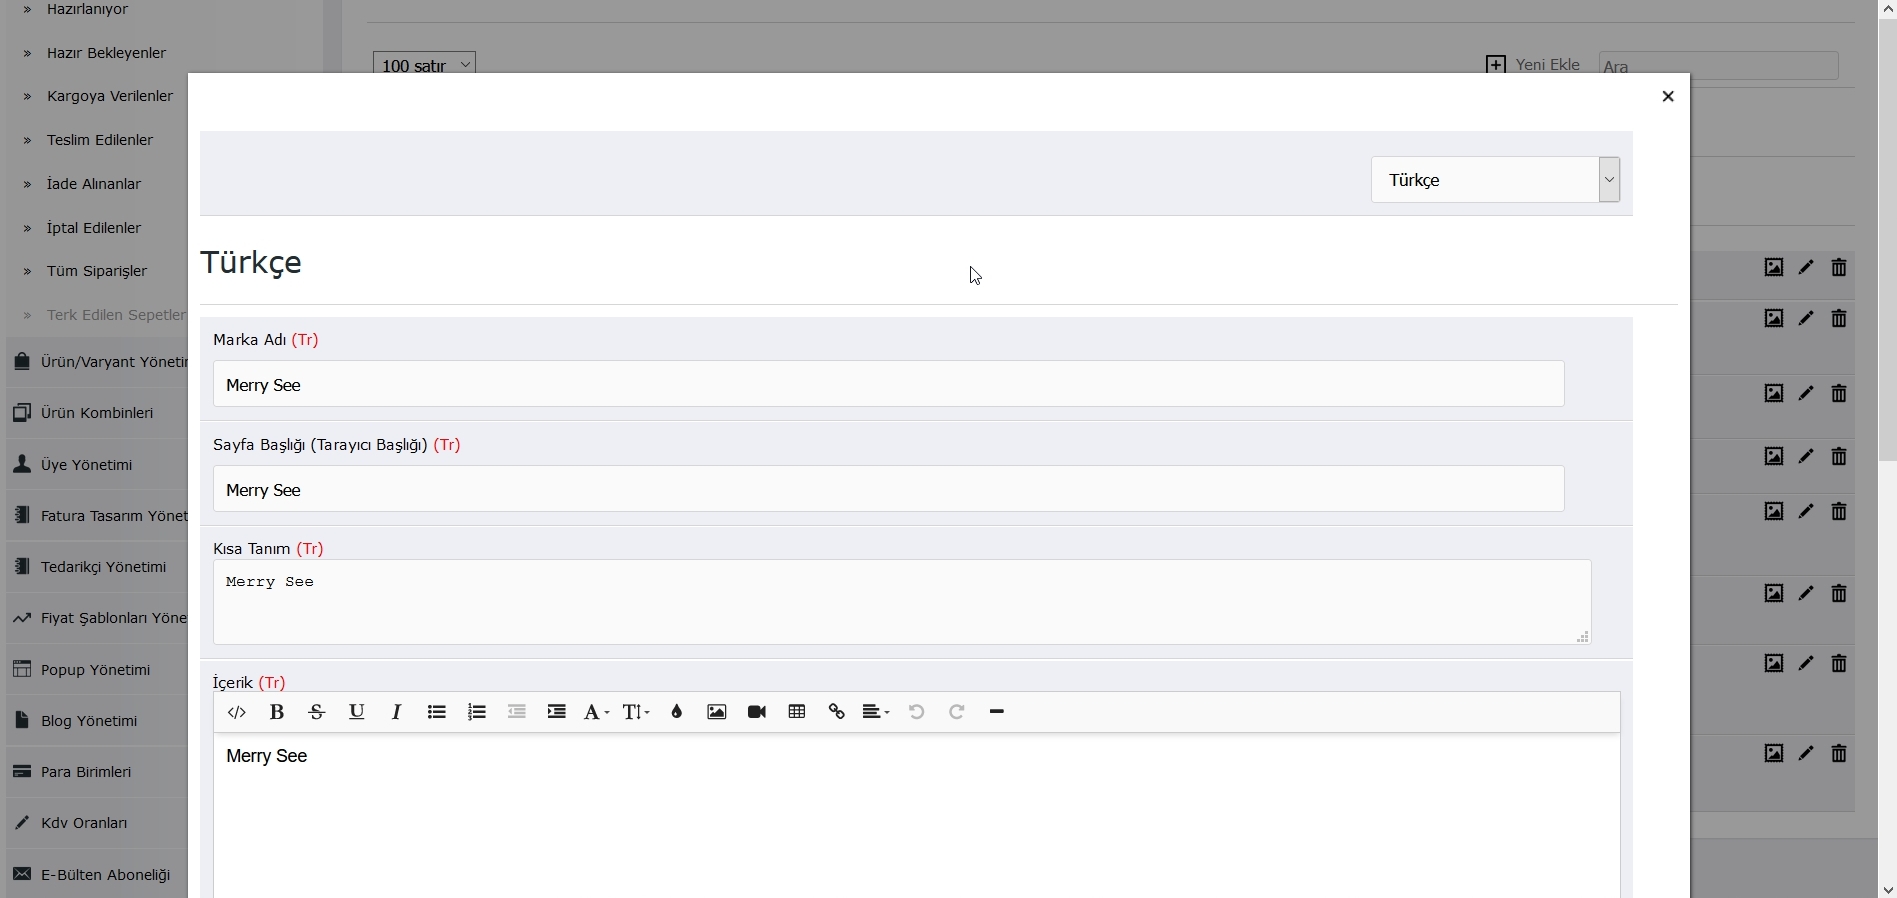Open İade Alınanlar orders

coord(94,184)
